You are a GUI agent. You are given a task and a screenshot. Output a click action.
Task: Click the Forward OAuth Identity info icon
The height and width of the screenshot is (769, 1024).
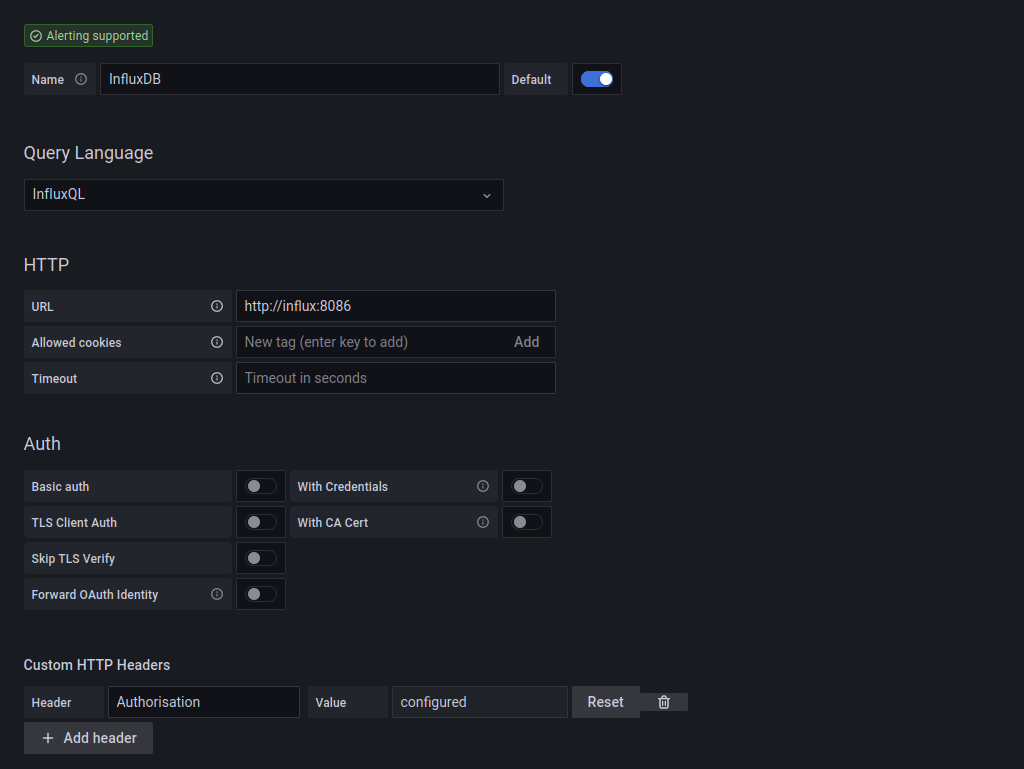217,594
